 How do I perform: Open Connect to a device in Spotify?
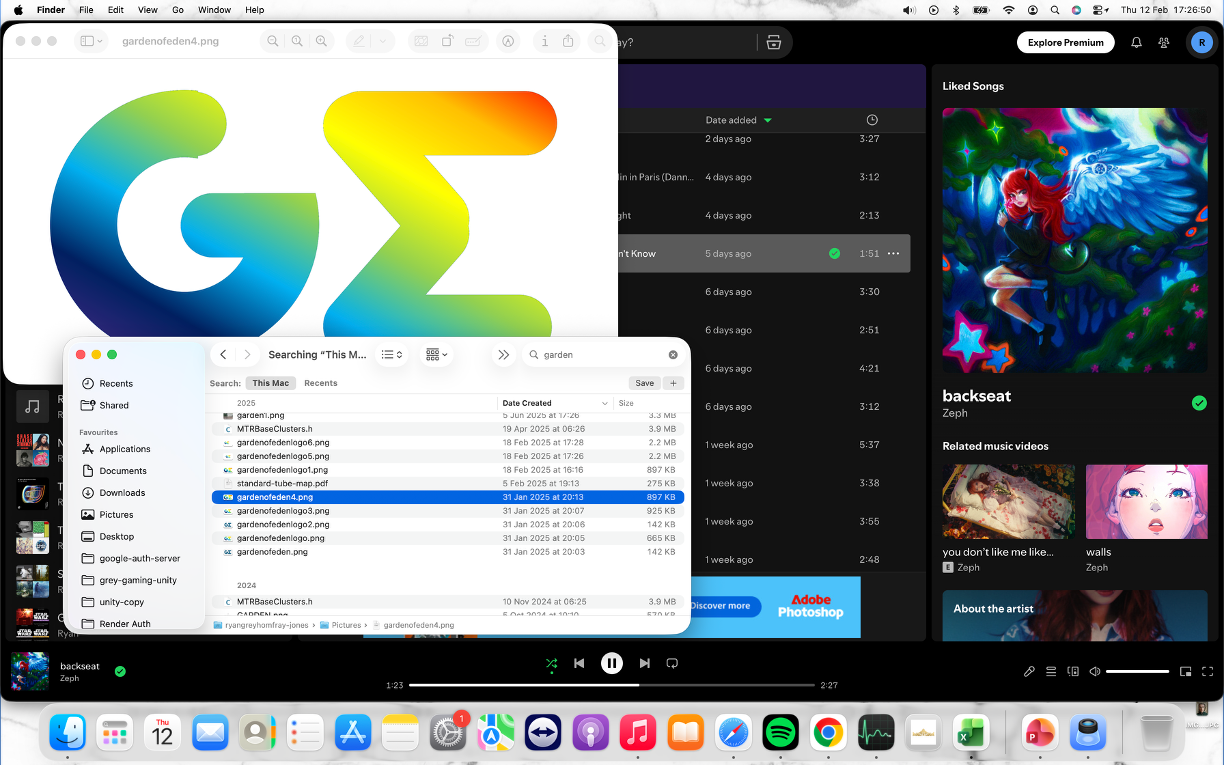click(x=1073, y=671)
